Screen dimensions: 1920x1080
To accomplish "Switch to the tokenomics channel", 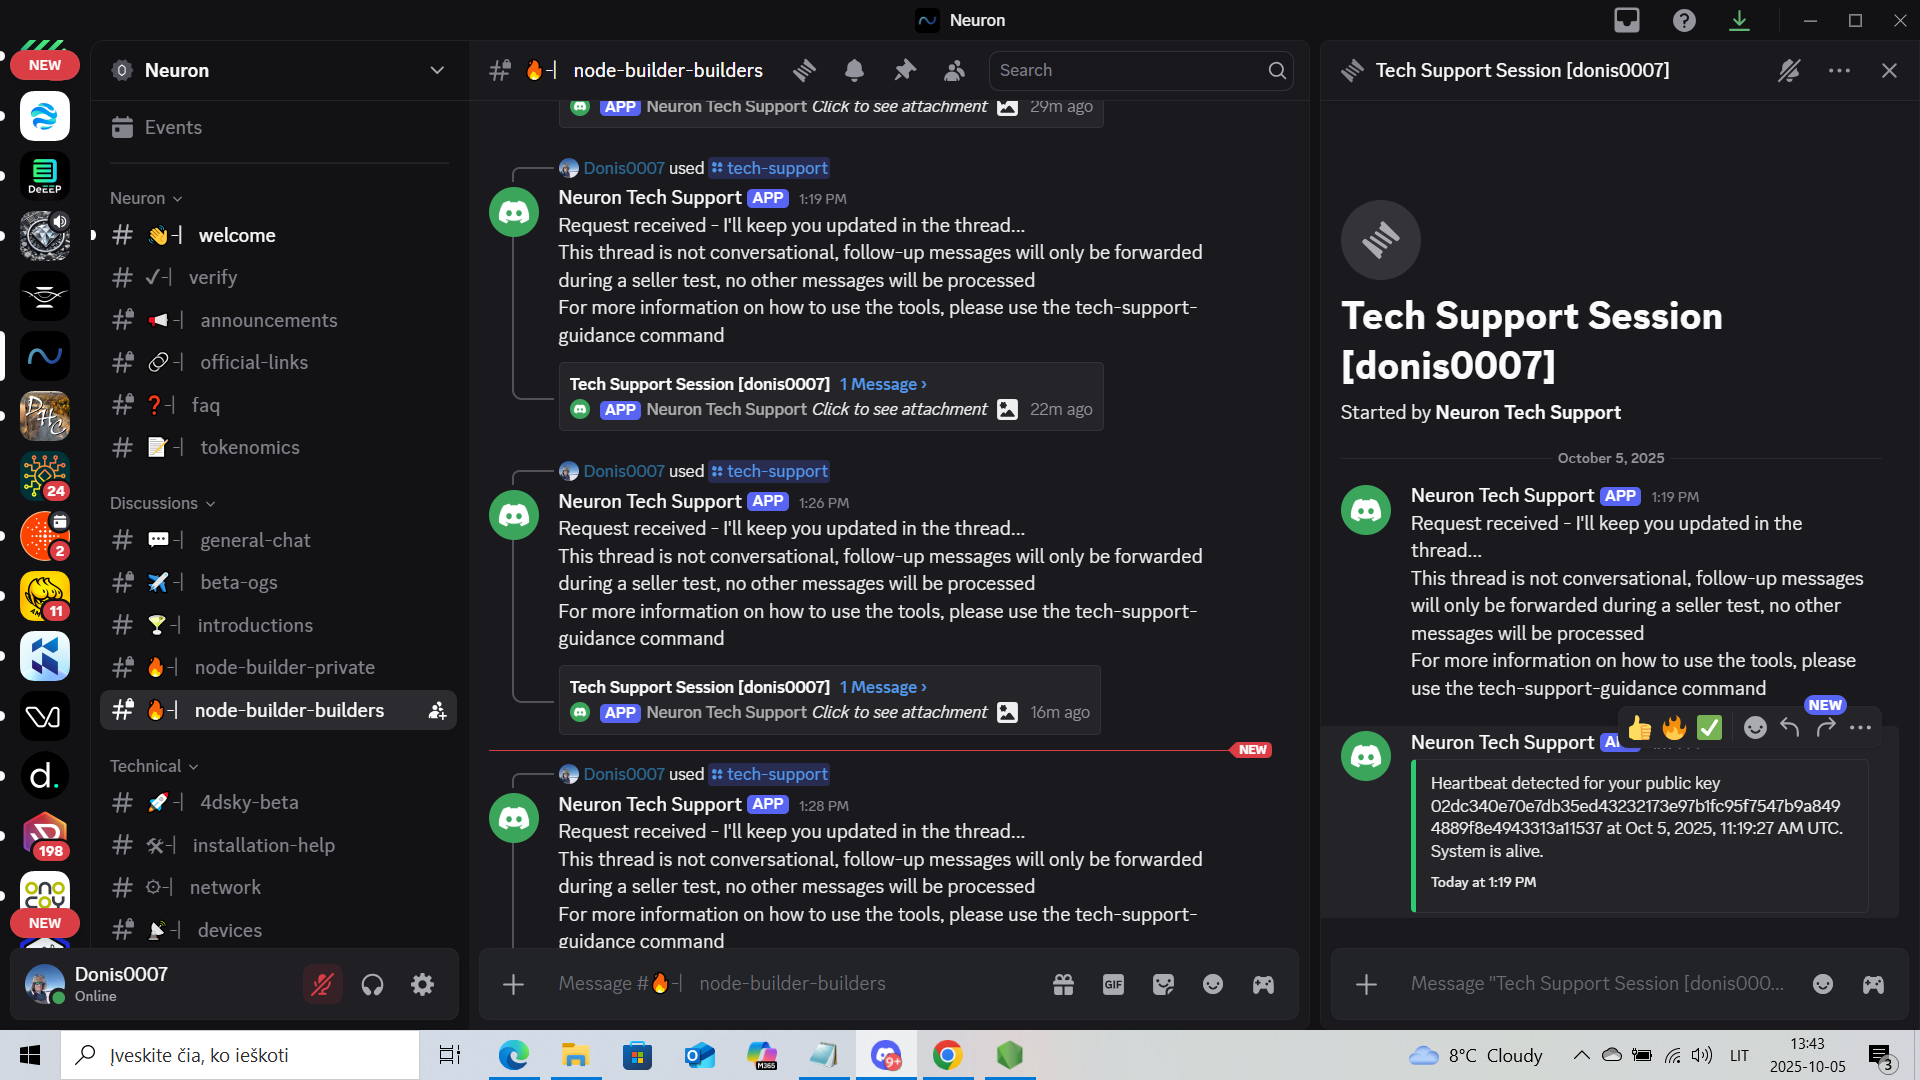I will pyautogui.click(x=279, y=447).
